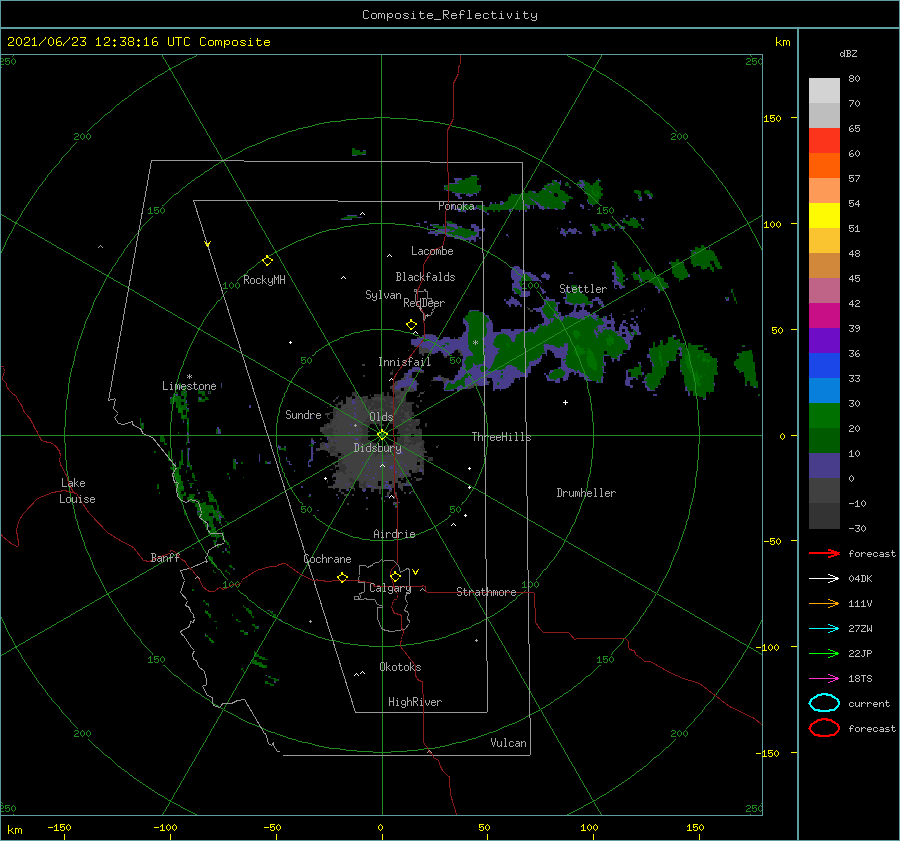The width and height of the screenshot is (900, 841).
Task: Click the purple 0 dBZ color swatch
Action: [x=824, y=466]
